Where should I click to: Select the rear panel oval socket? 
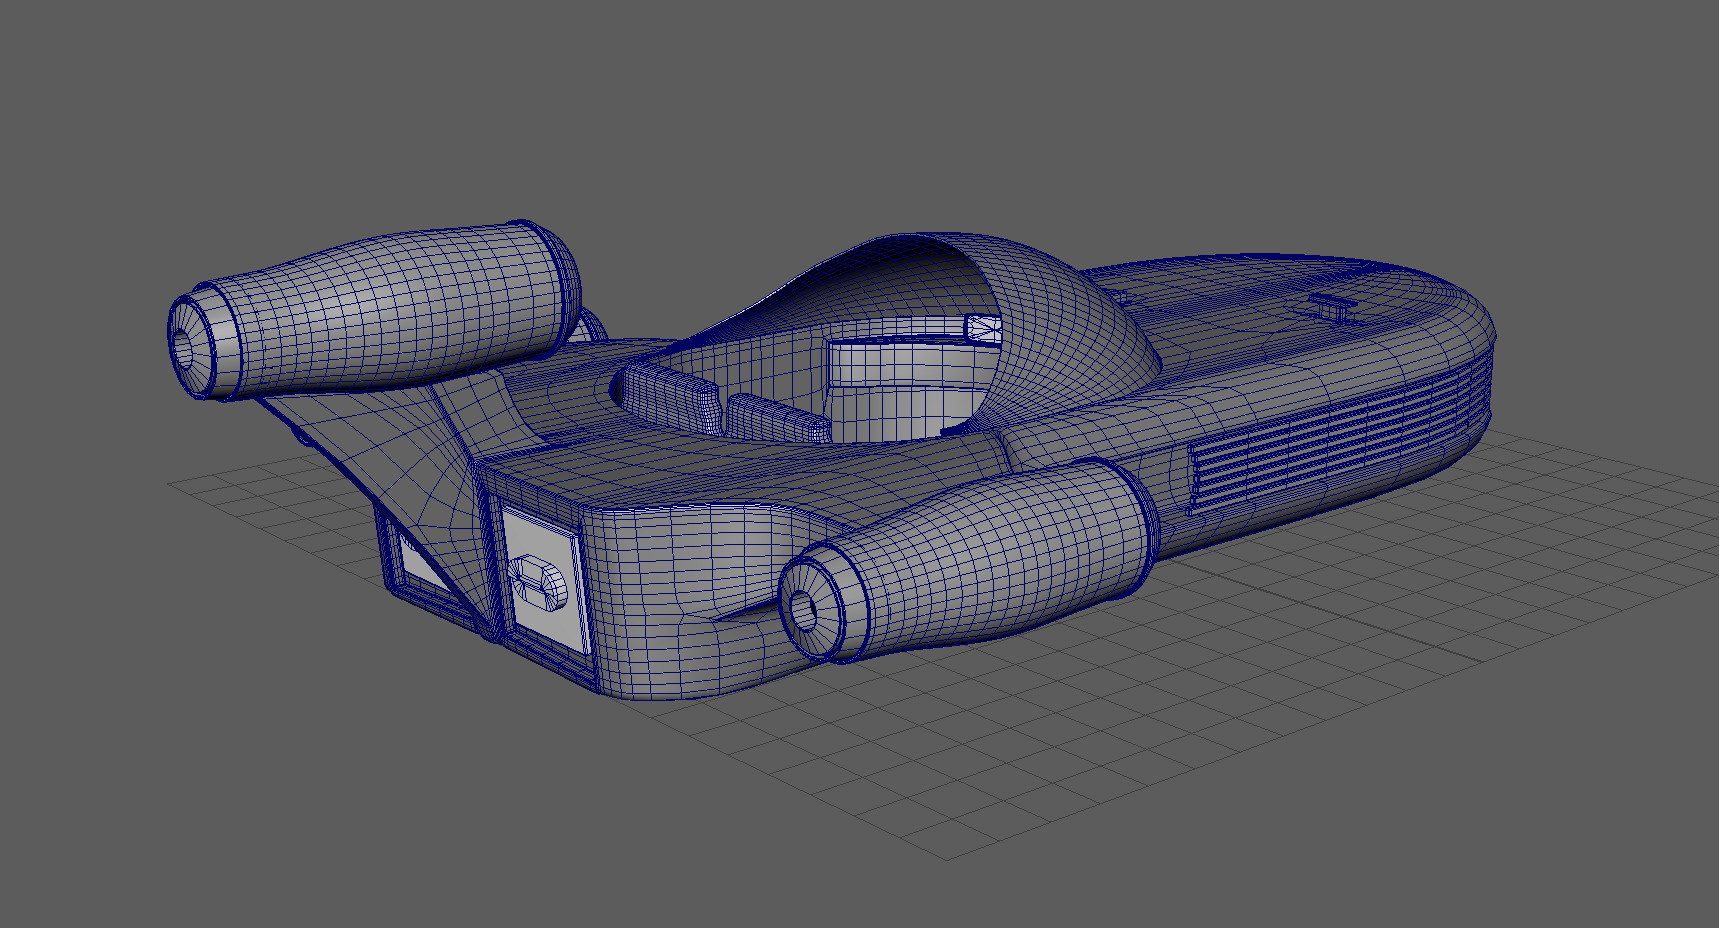pos(536,582)
